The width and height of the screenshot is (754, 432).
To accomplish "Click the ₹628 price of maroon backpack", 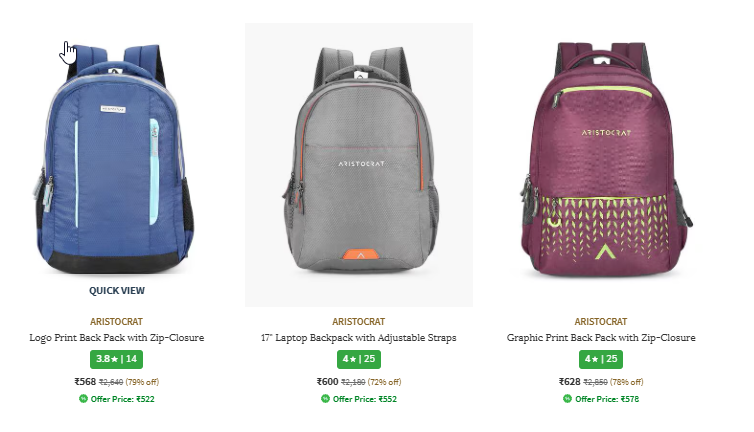I will (569, 381).
